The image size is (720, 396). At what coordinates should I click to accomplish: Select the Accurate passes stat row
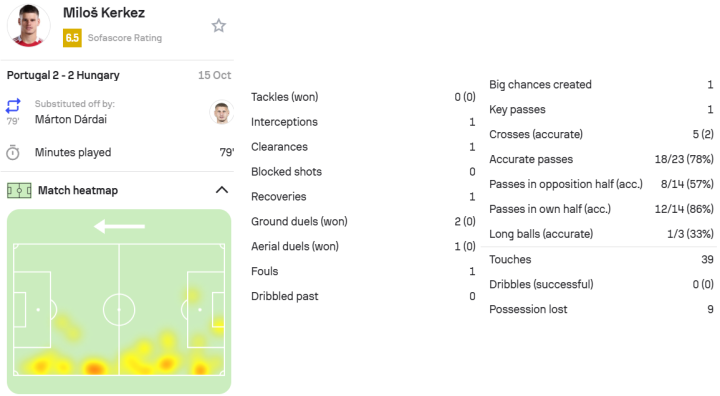(x=601, y=159)
